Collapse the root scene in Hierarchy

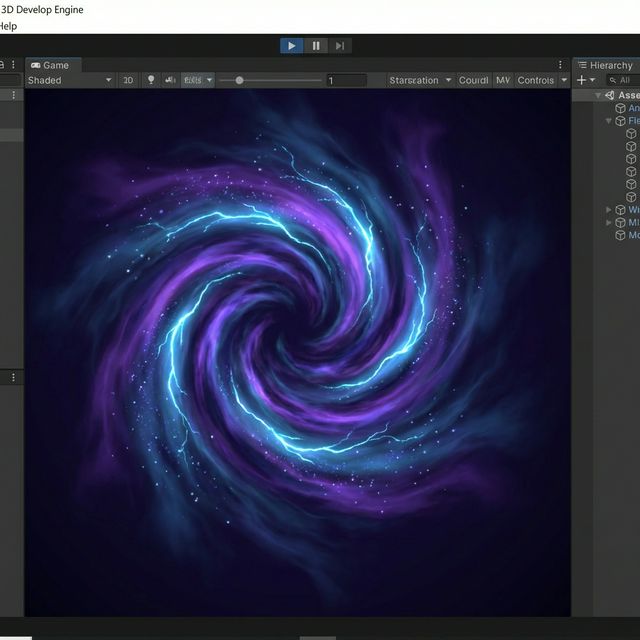(598, 95)
